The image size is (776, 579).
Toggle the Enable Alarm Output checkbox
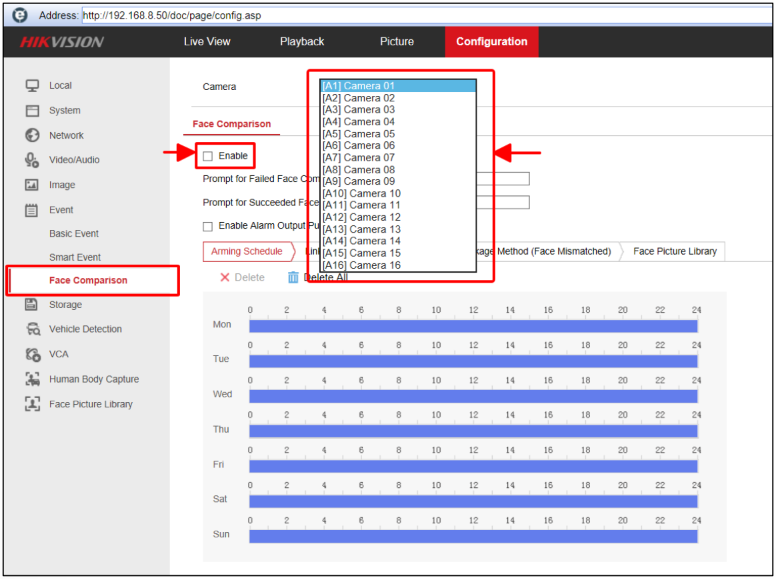coord(208,226)
